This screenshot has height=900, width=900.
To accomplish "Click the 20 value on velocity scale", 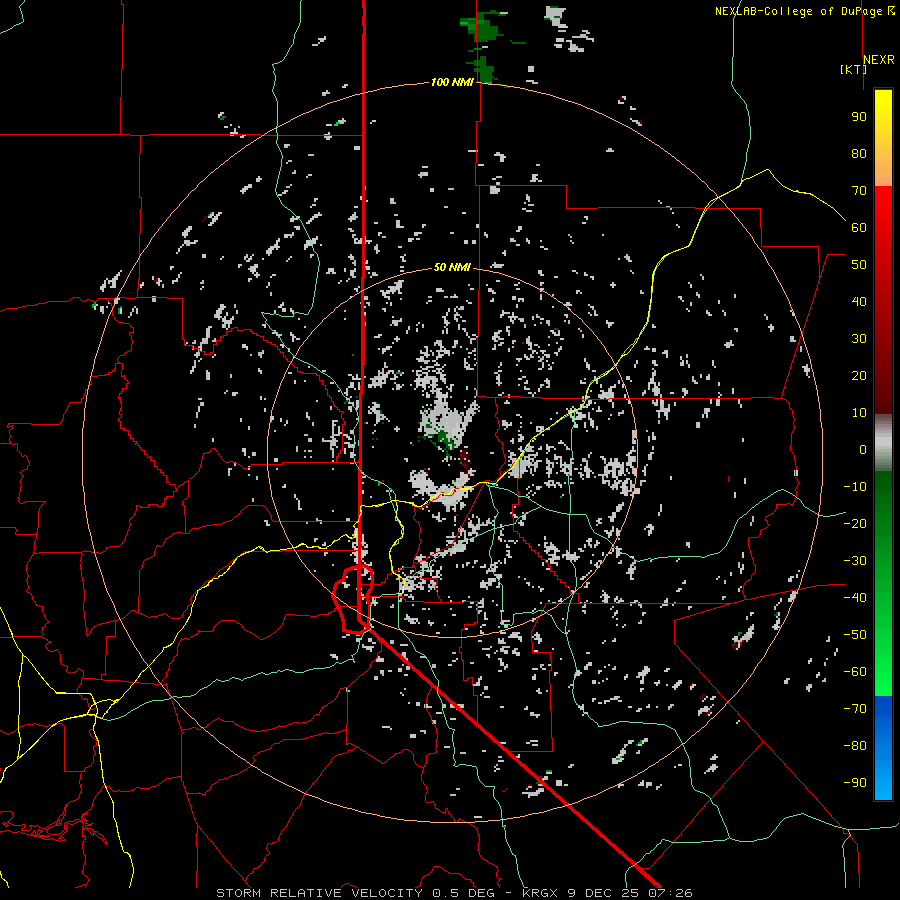I will pyautogui.click(x=859, y=376).
